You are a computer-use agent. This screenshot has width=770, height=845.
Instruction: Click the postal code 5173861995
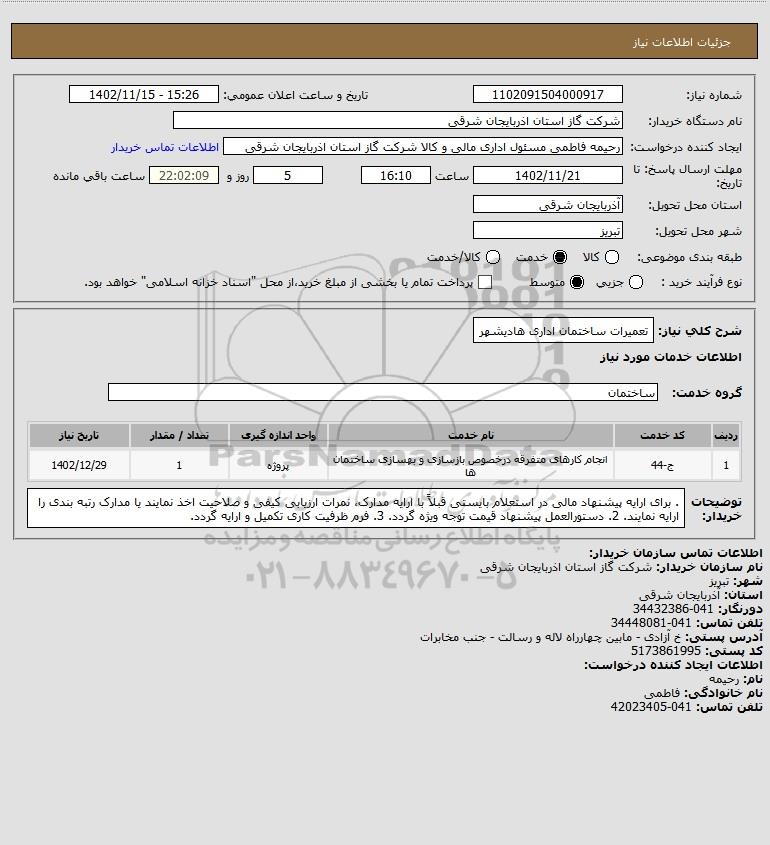pos(666,651)
